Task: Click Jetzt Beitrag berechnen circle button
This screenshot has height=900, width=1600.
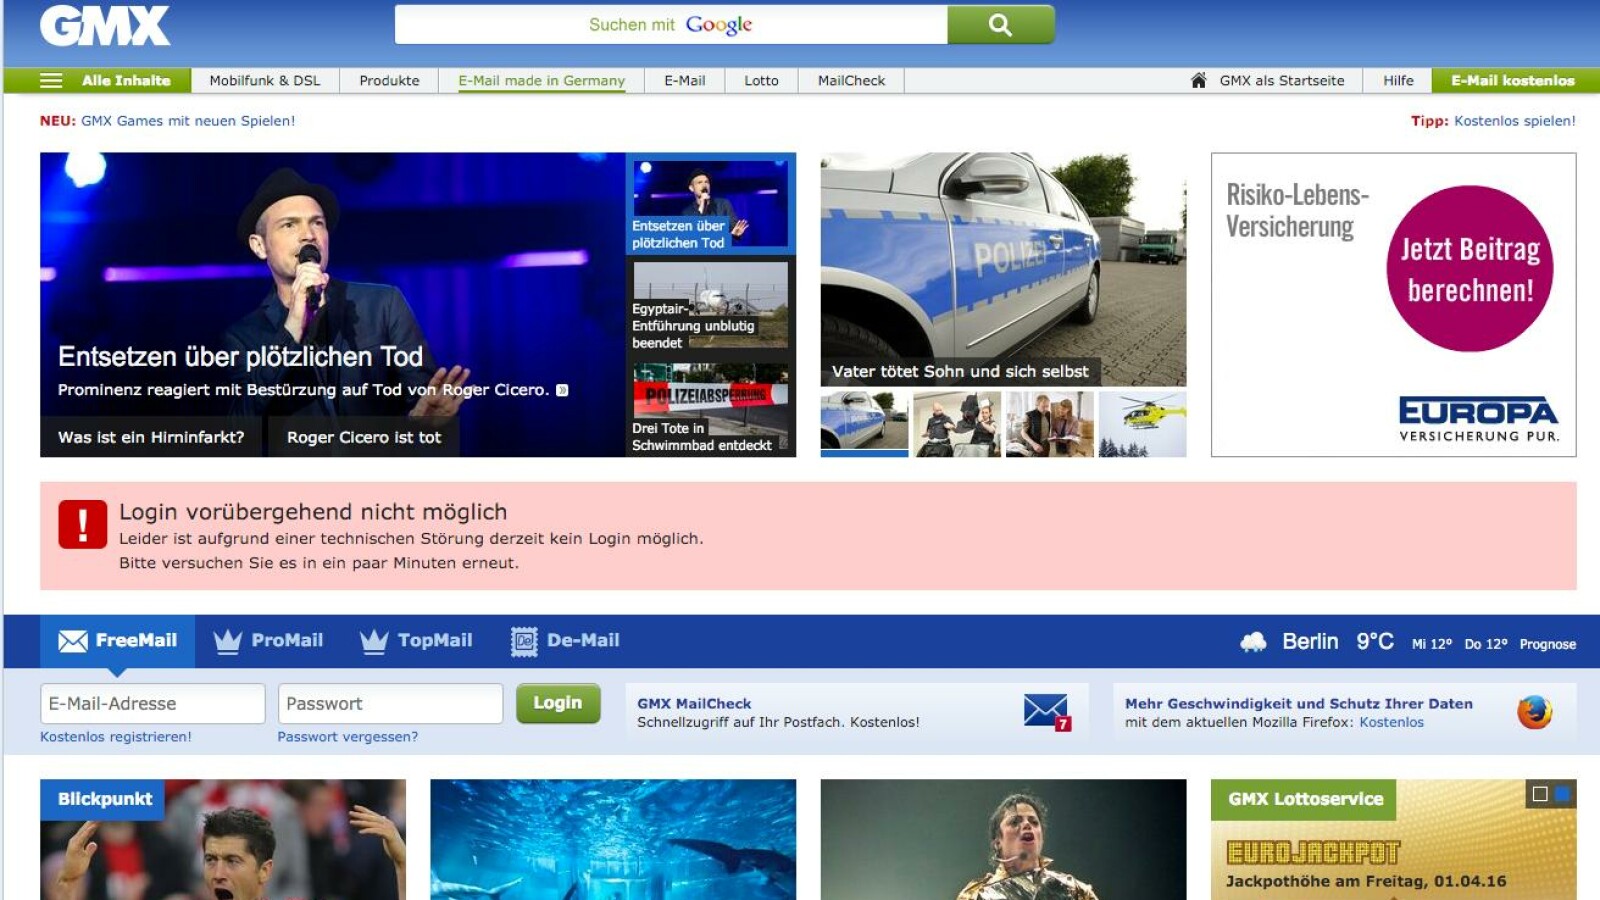Action: [x=1470, y=269]
